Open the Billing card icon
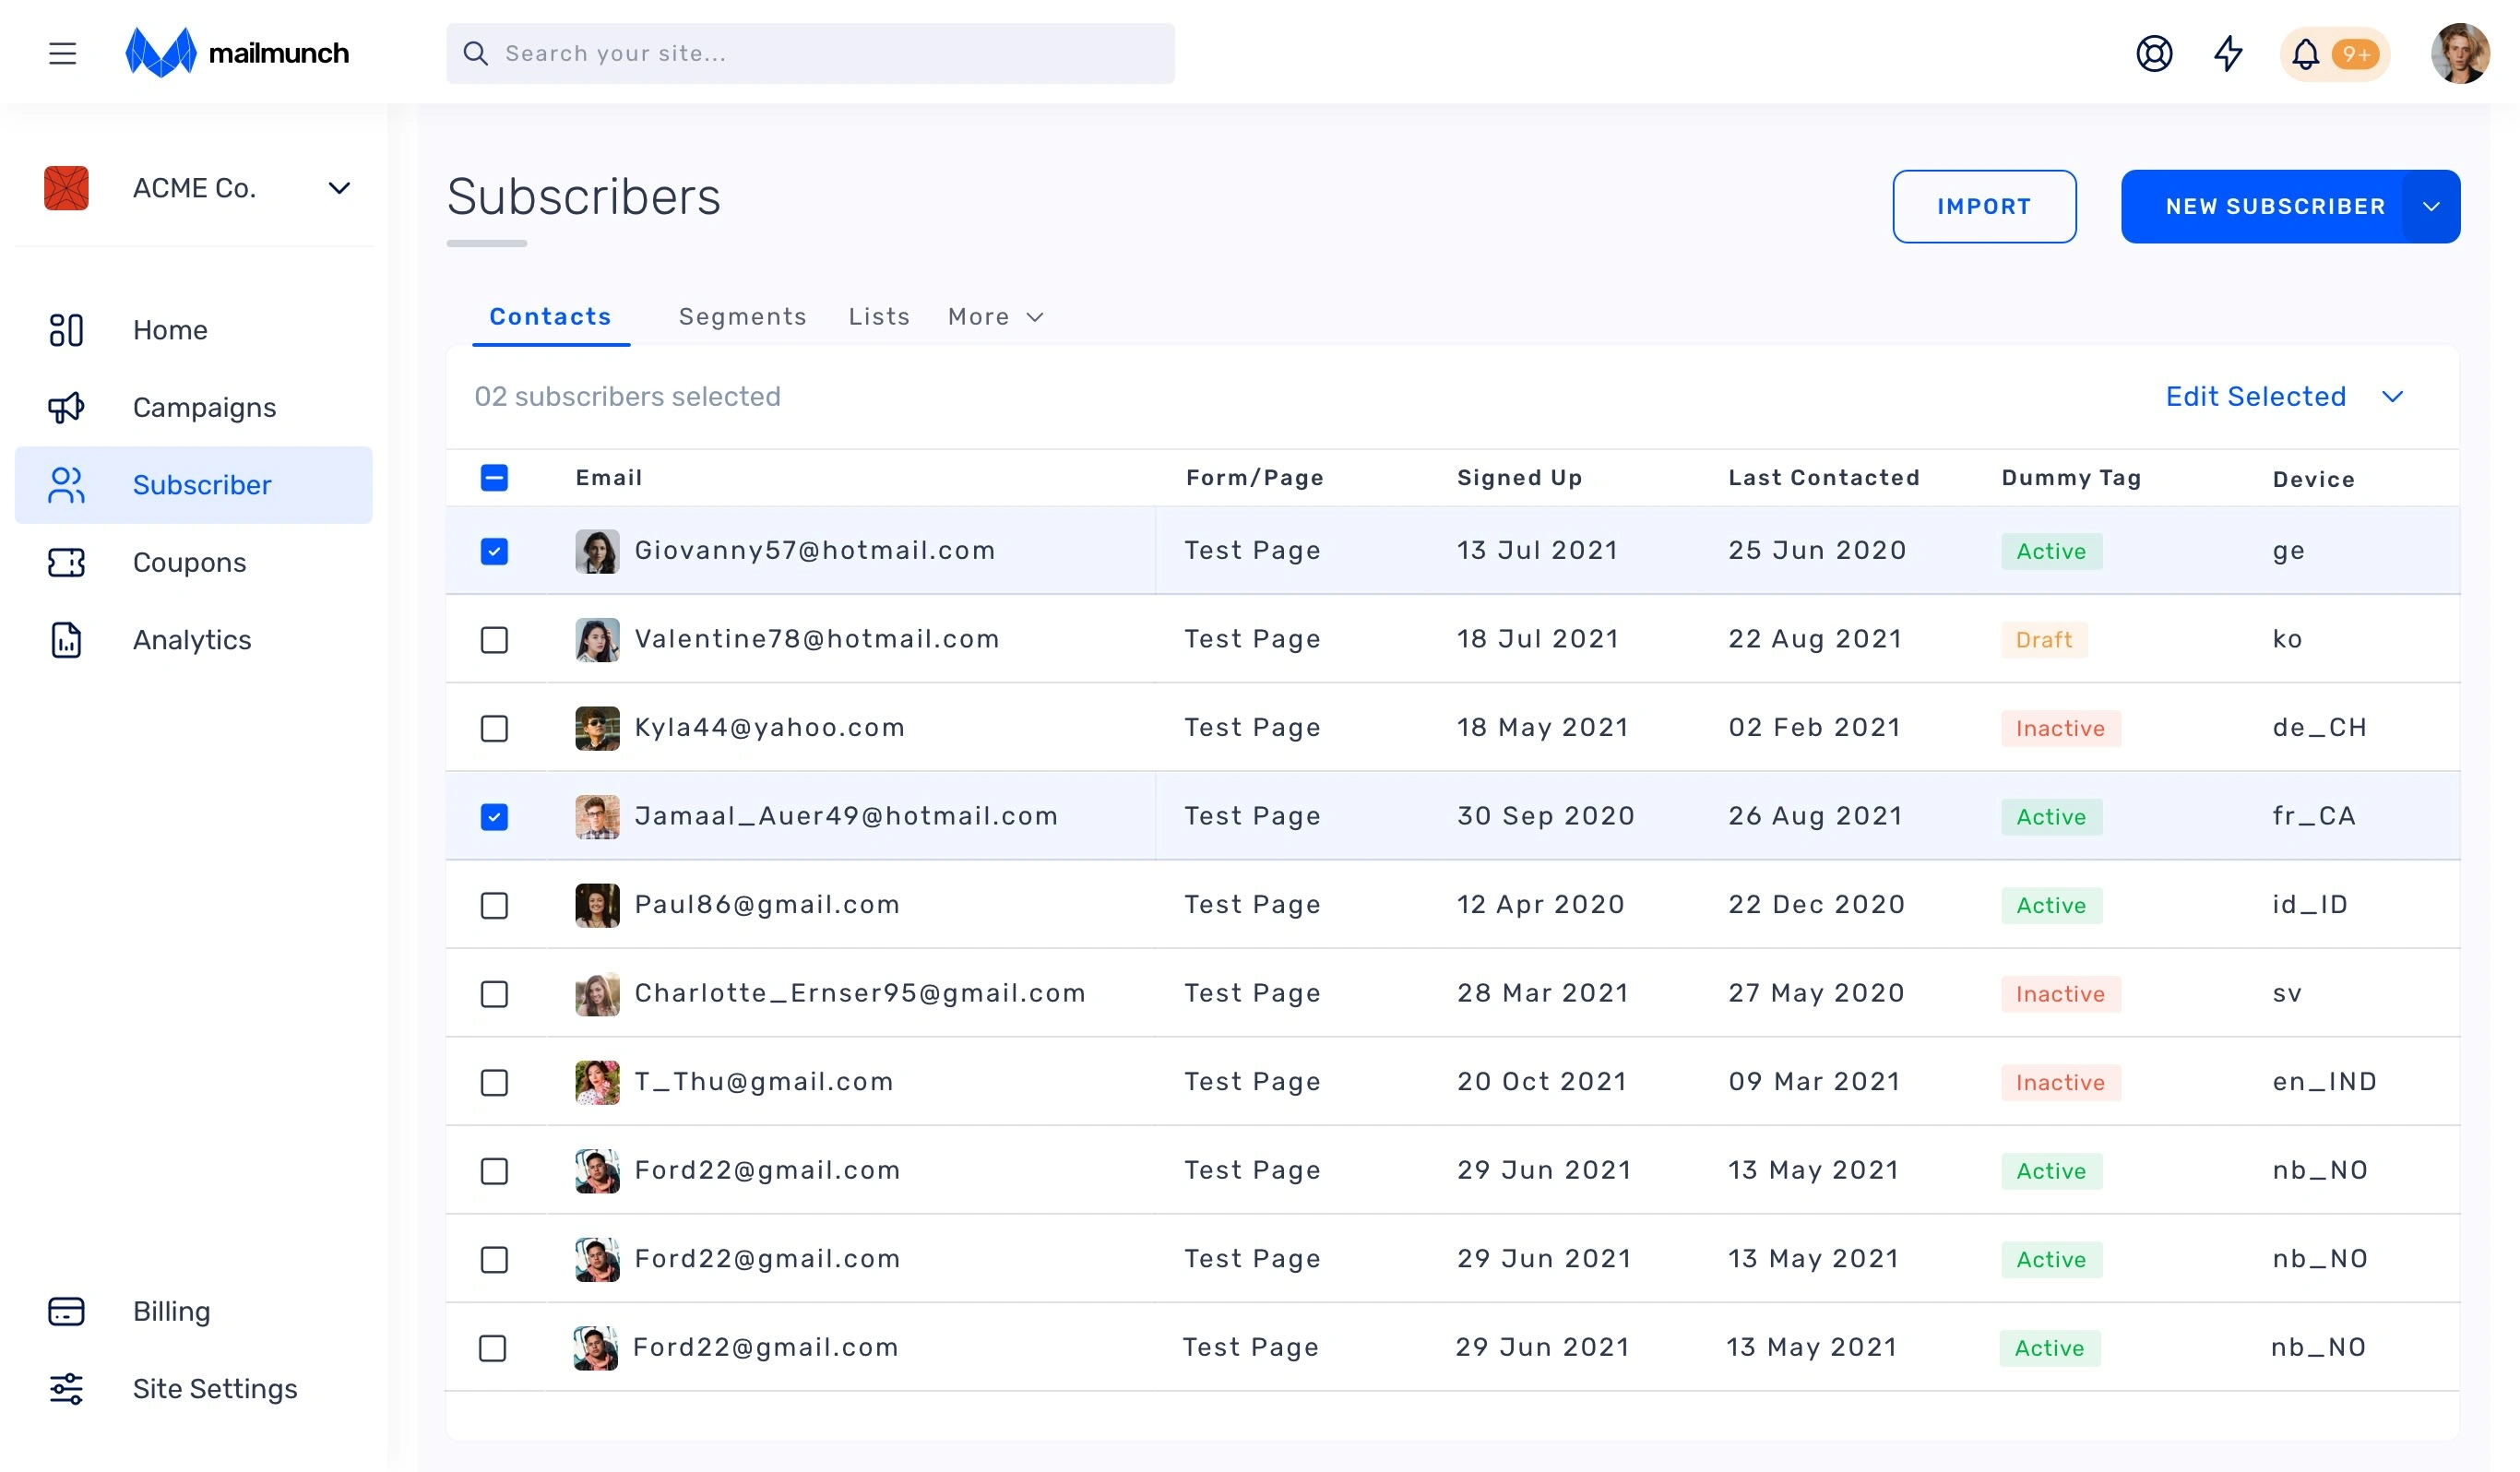 coord(66,1311)
